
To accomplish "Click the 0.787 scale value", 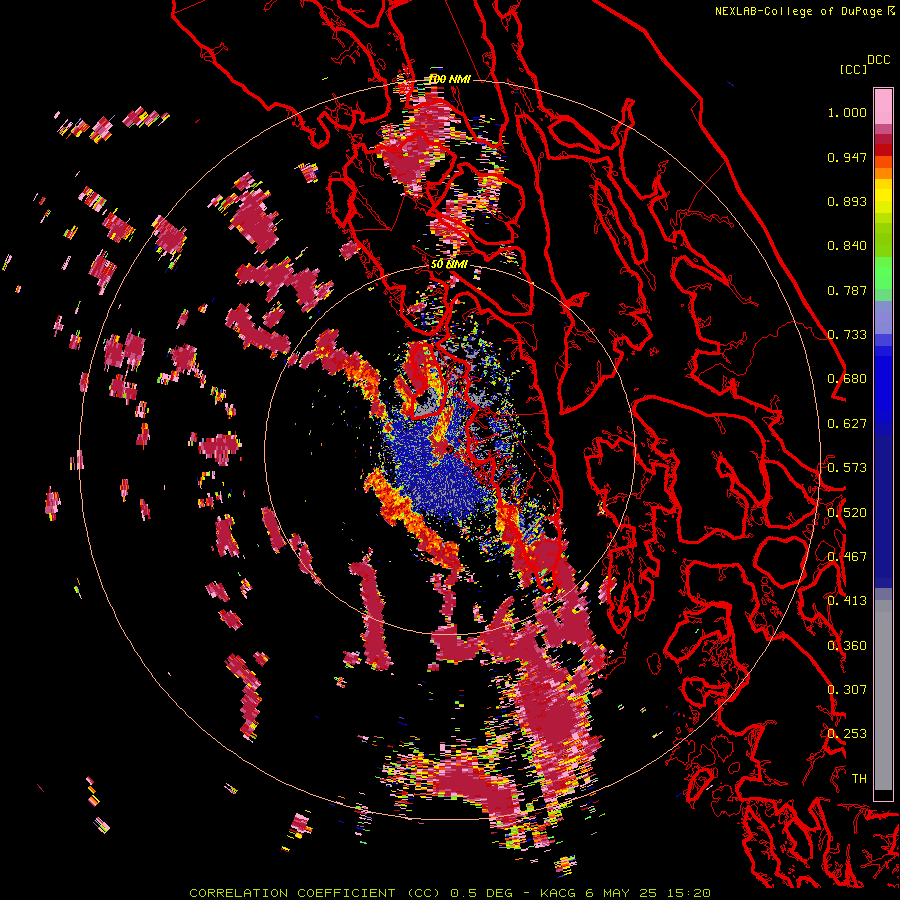I will (x=847, y=290).
